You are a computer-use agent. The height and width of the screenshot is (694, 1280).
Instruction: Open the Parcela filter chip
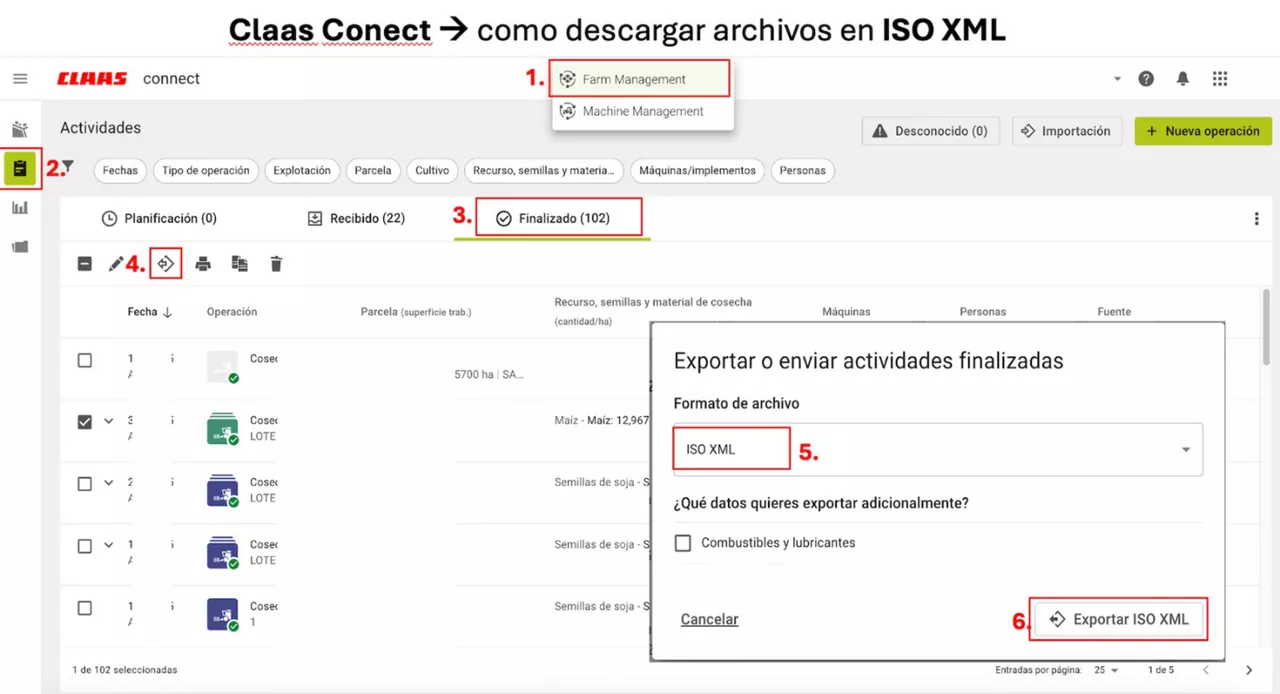(373, 171)
